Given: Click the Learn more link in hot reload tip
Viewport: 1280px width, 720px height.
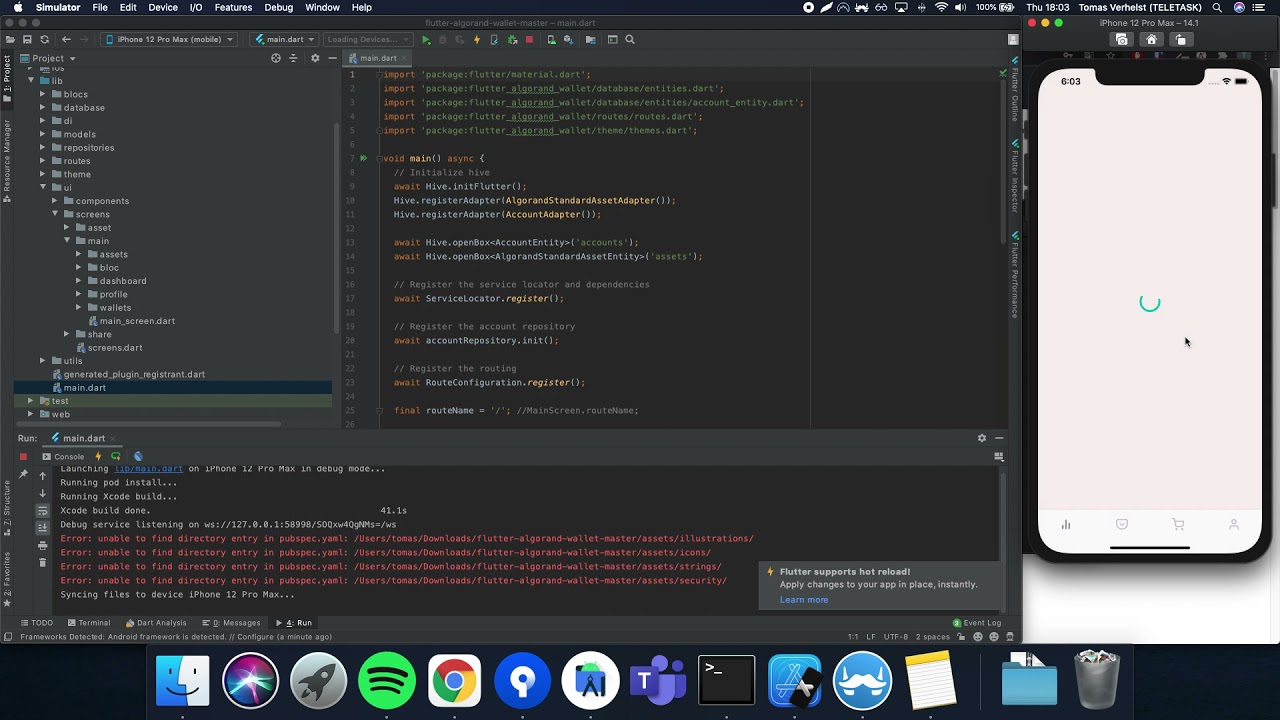Looking at the screenshot, I should pos(804,600).
